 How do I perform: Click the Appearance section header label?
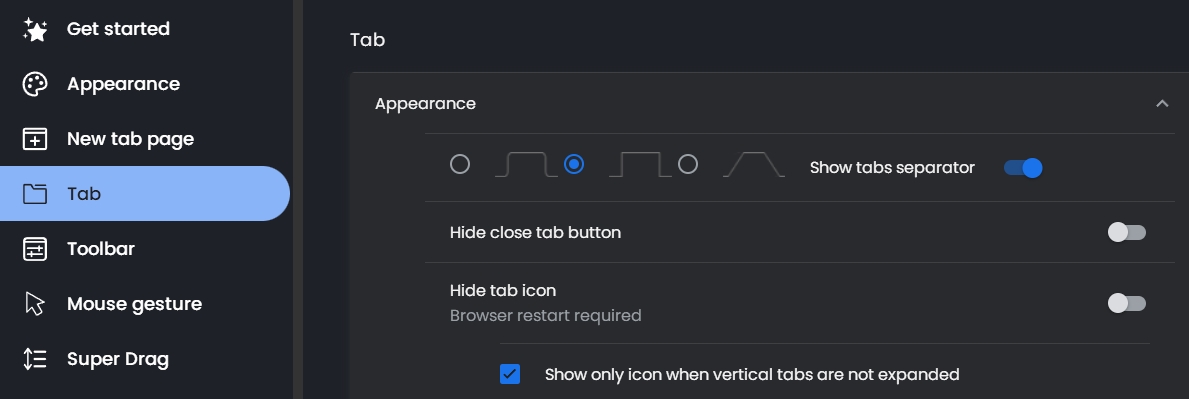(425, 104)
